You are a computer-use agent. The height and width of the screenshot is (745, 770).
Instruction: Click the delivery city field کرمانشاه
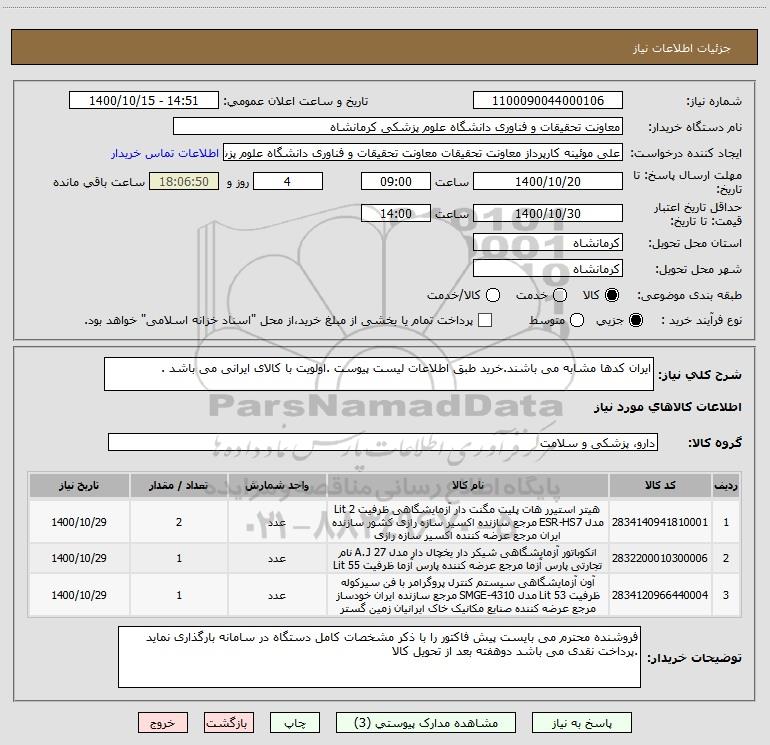(x=548, y=269)
